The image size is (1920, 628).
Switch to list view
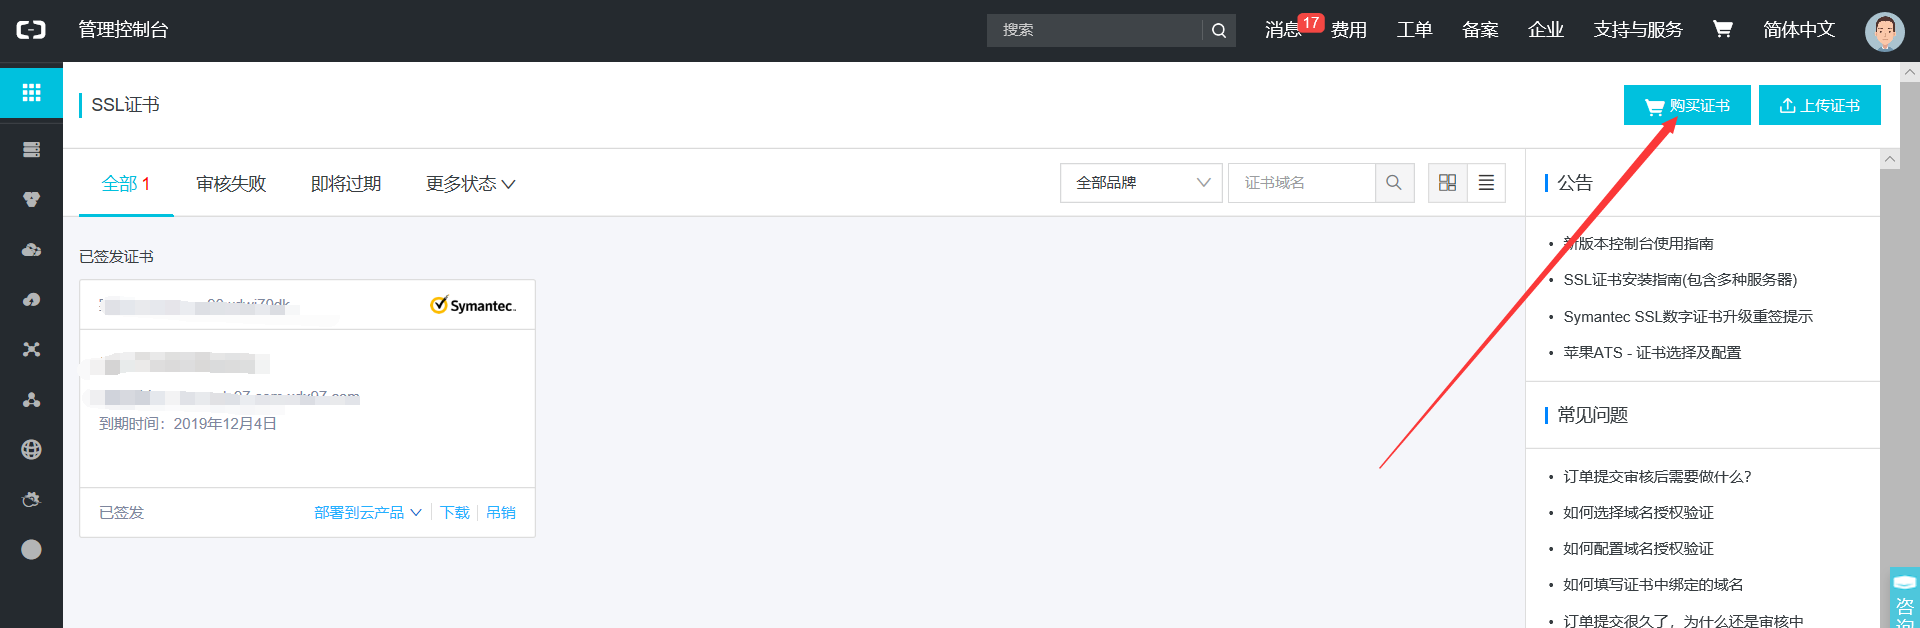coord(1486,183)
